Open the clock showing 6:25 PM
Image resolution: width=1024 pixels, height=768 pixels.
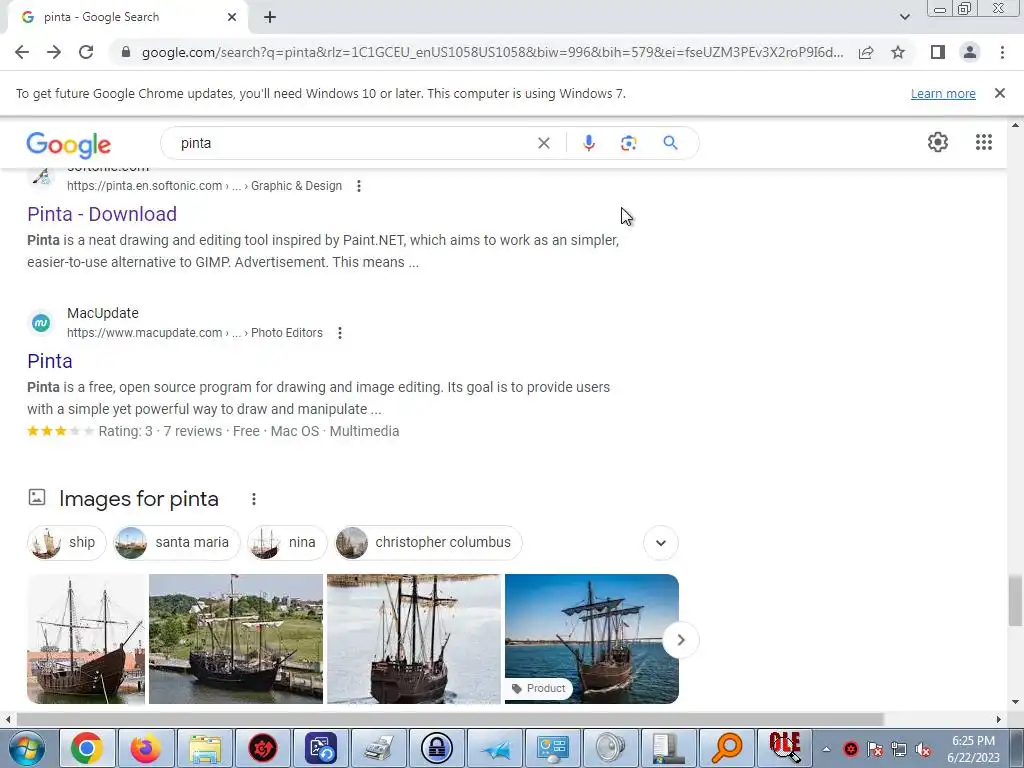coord(973,749)
